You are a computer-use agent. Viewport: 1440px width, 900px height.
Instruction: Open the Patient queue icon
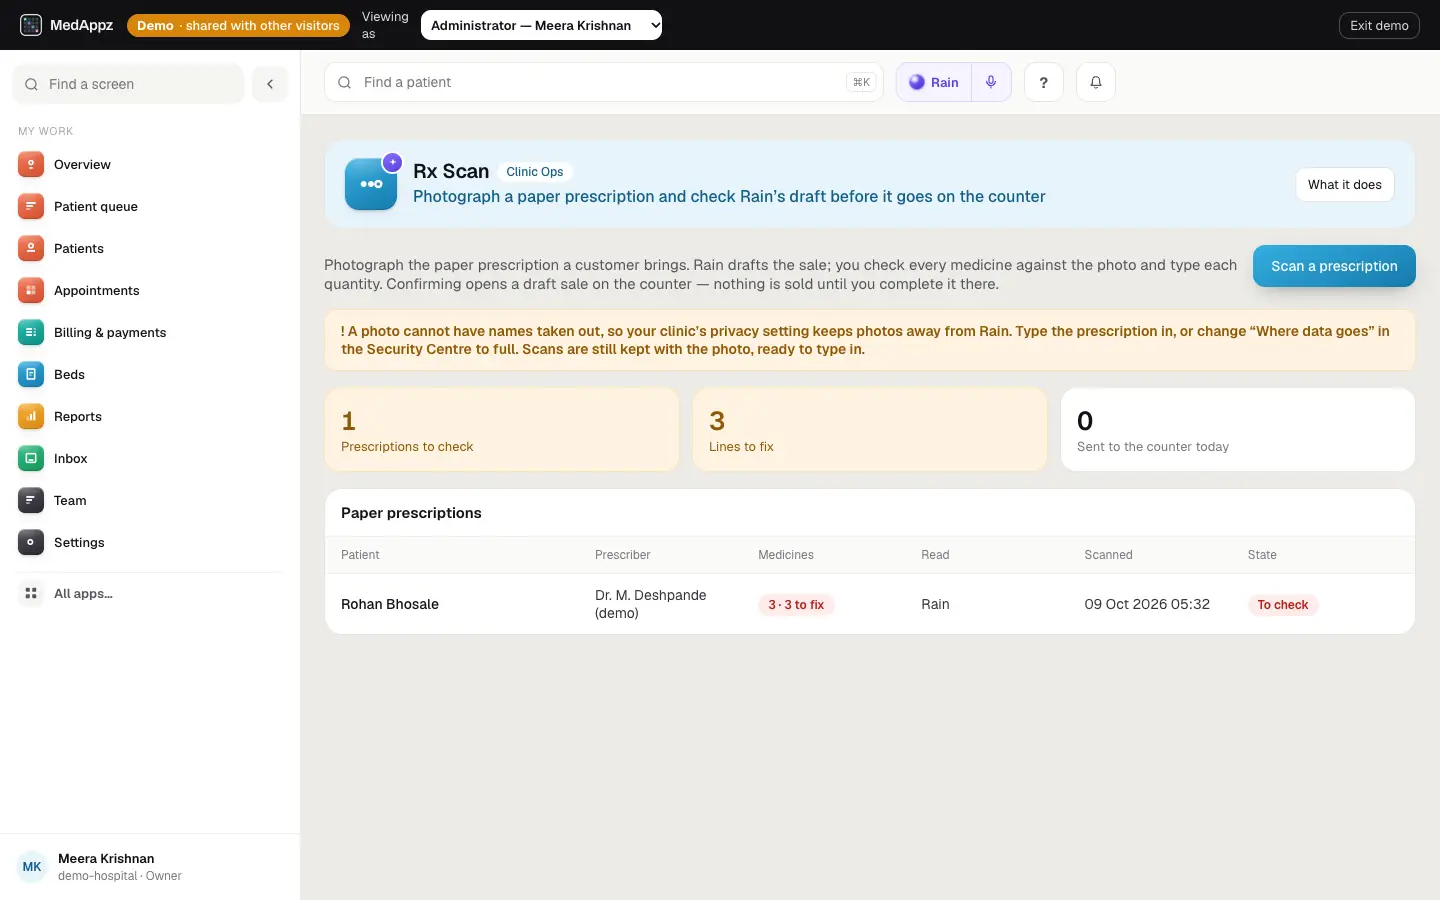click(x=31, y=207)
